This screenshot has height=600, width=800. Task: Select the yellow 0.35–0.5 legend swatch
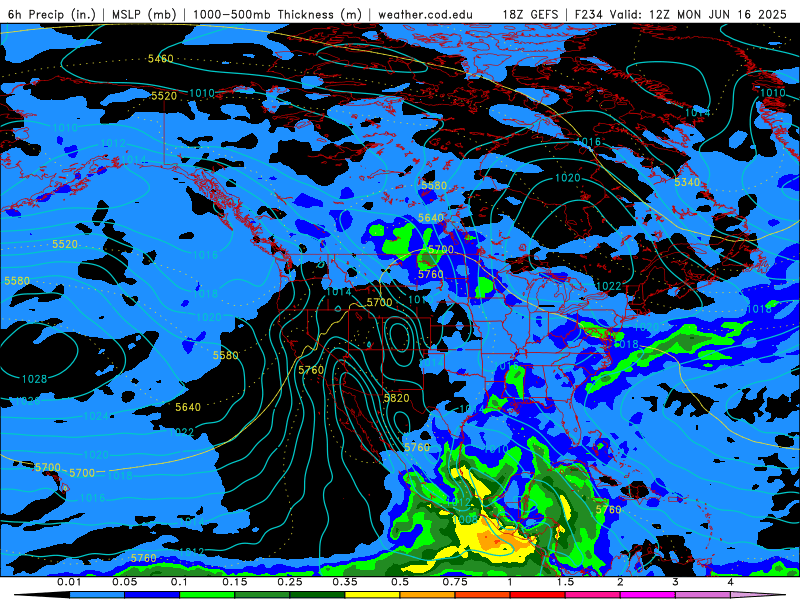(372, 595)
